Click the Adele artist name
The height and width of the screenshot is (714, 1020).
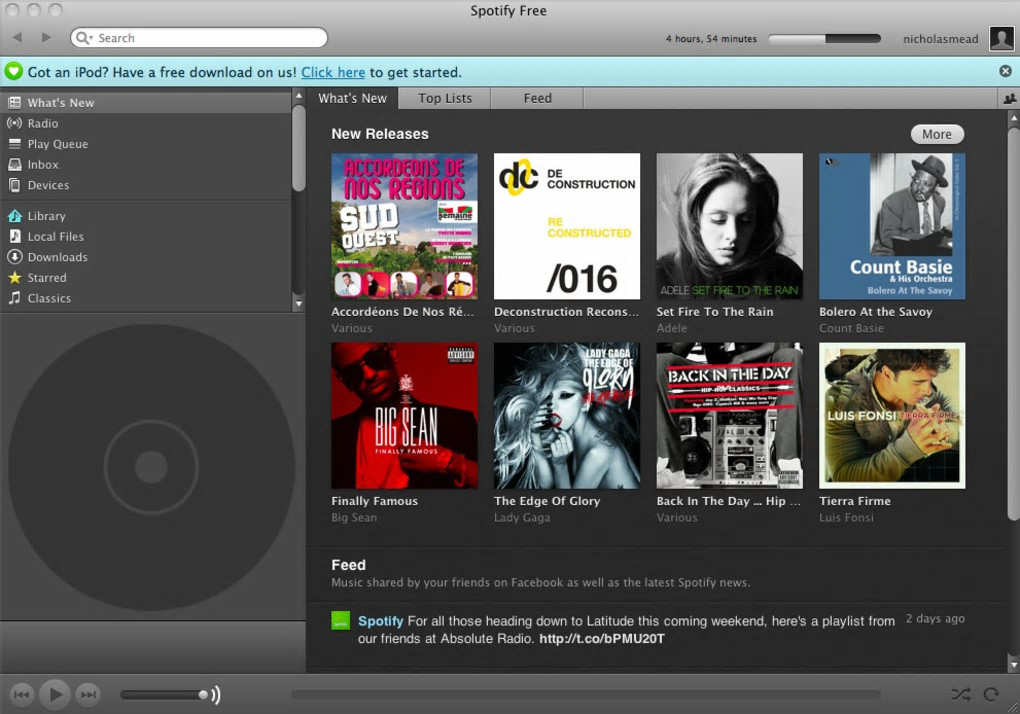(671, 328)
